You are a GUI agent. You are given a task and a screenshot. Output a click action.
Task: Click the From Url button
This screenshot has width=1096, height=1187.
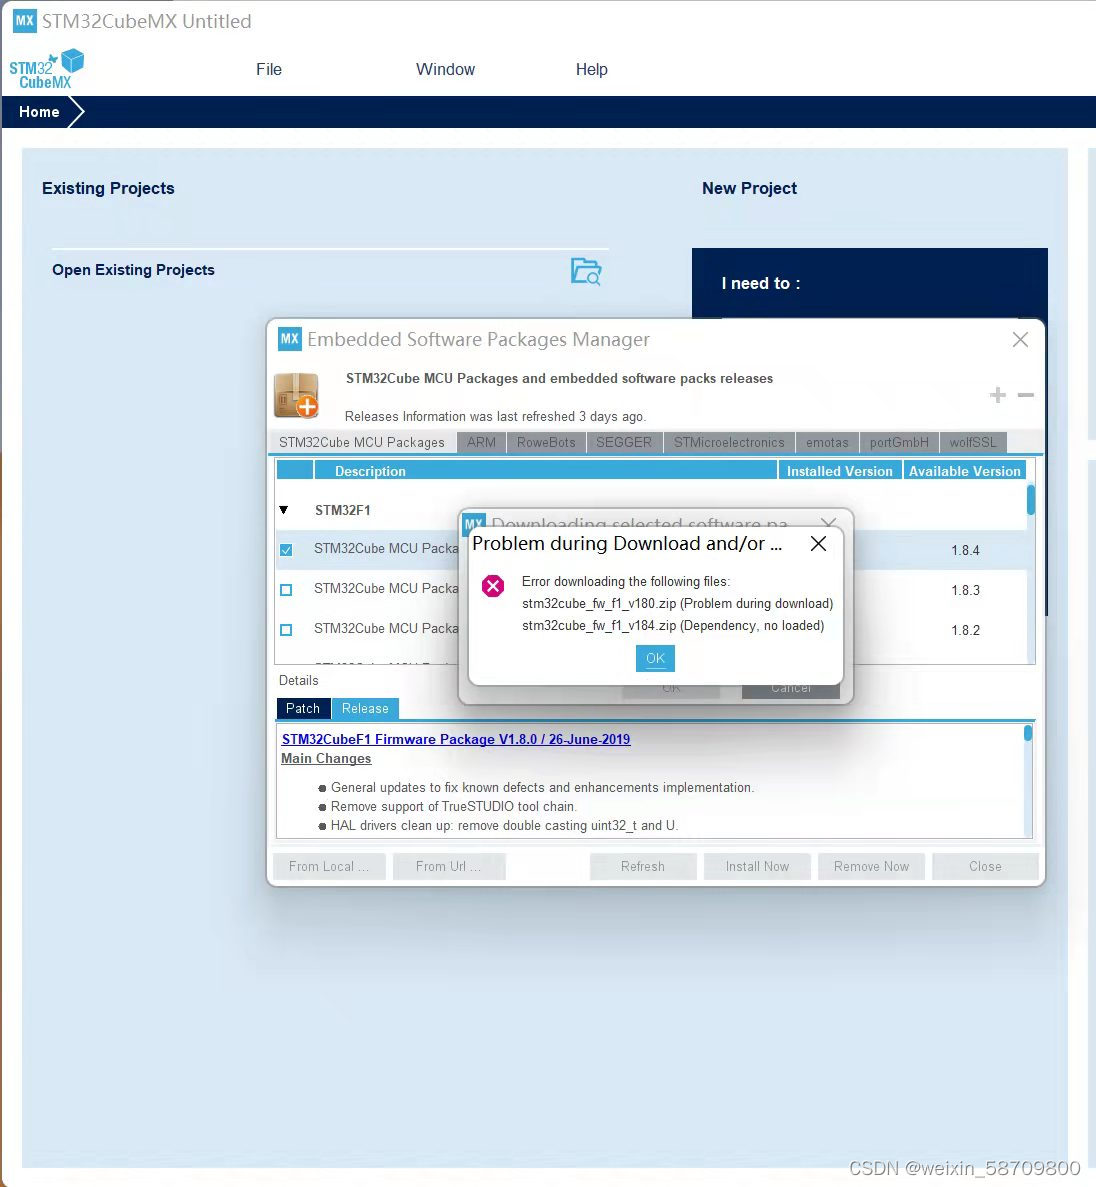[449, 866]
